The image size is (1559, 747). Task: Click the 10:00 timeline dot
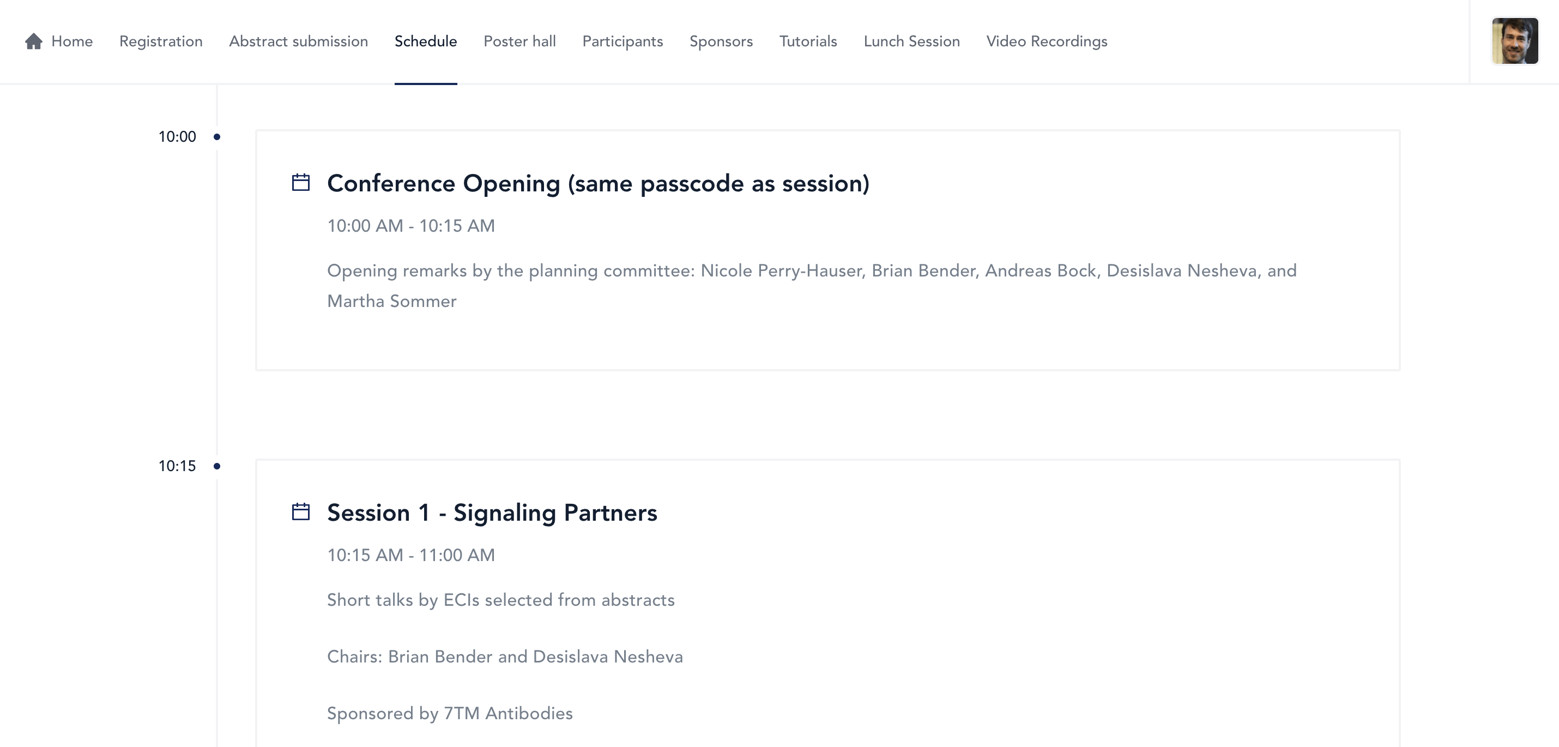[x=217, y=137]
